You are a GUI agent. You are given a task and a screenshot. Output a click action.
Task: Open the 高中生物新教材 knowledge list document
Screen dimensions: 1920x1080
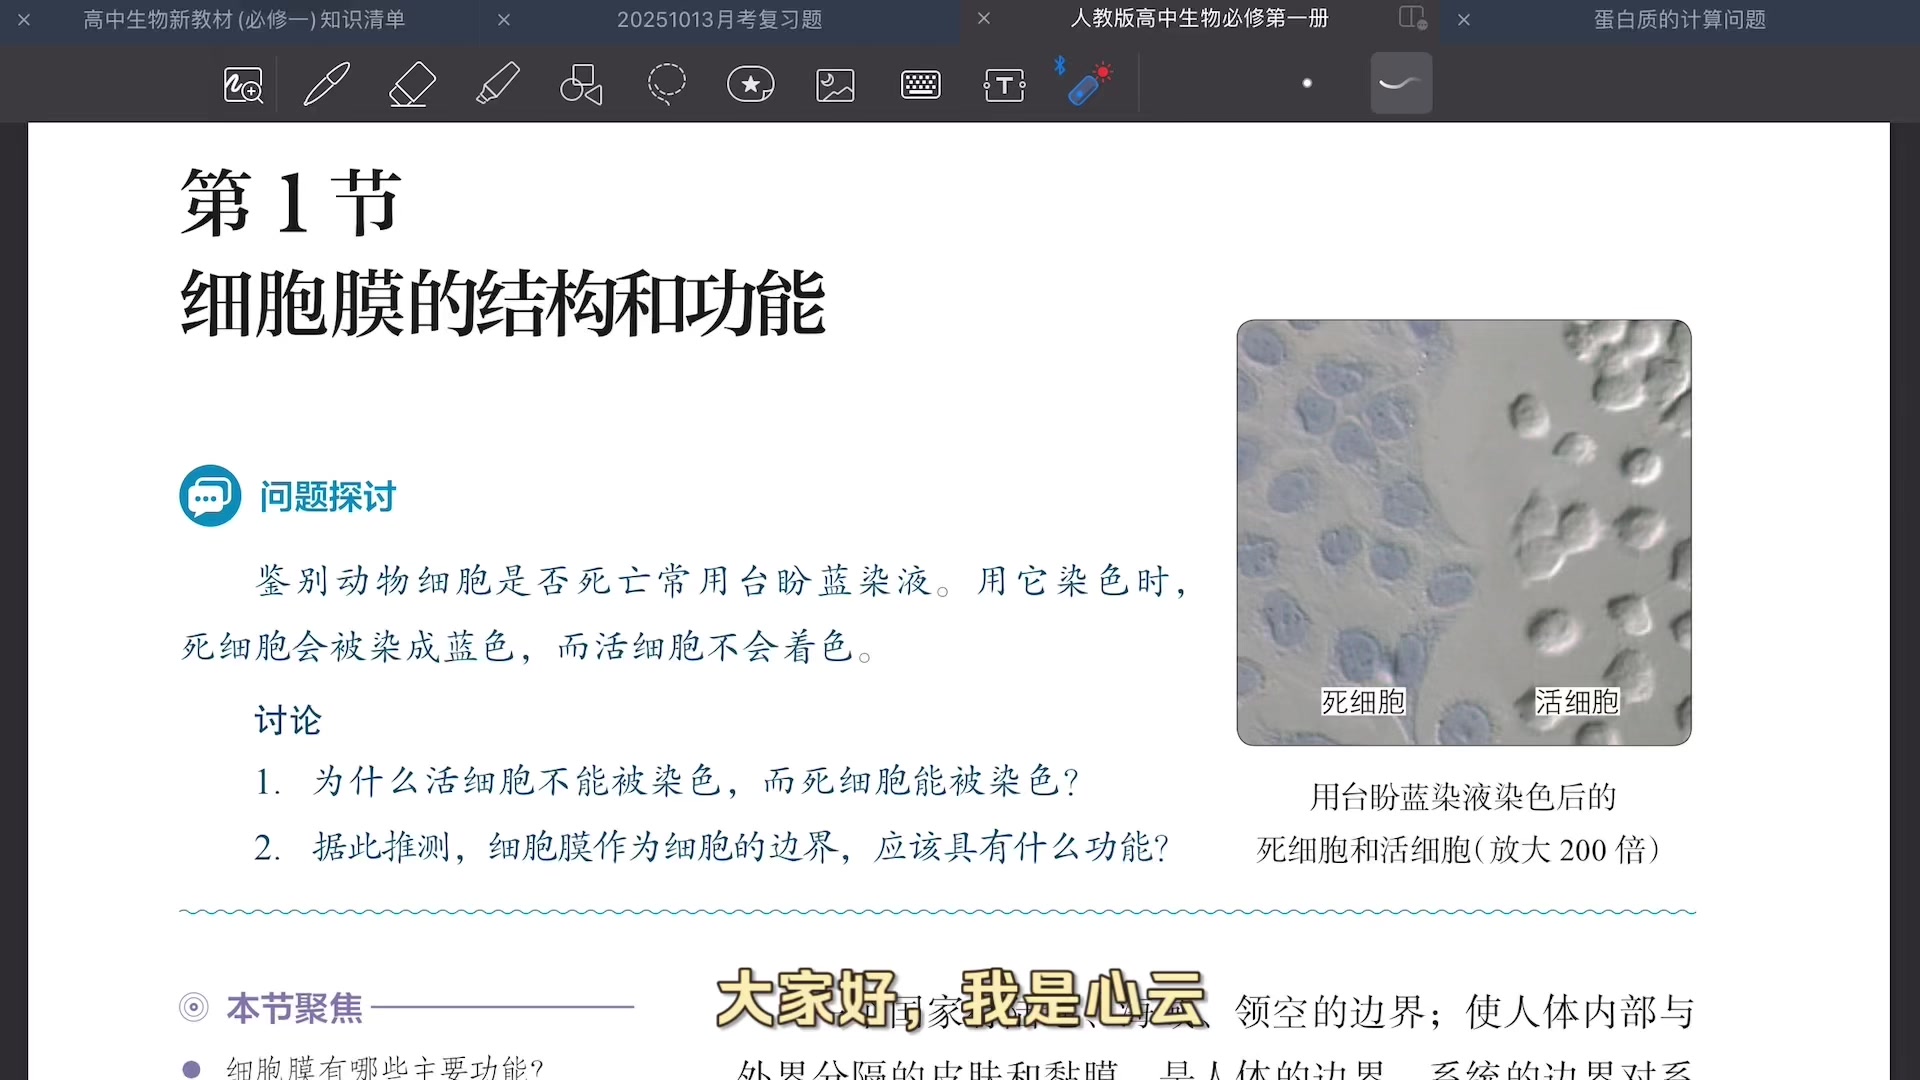tap(243, 20)
